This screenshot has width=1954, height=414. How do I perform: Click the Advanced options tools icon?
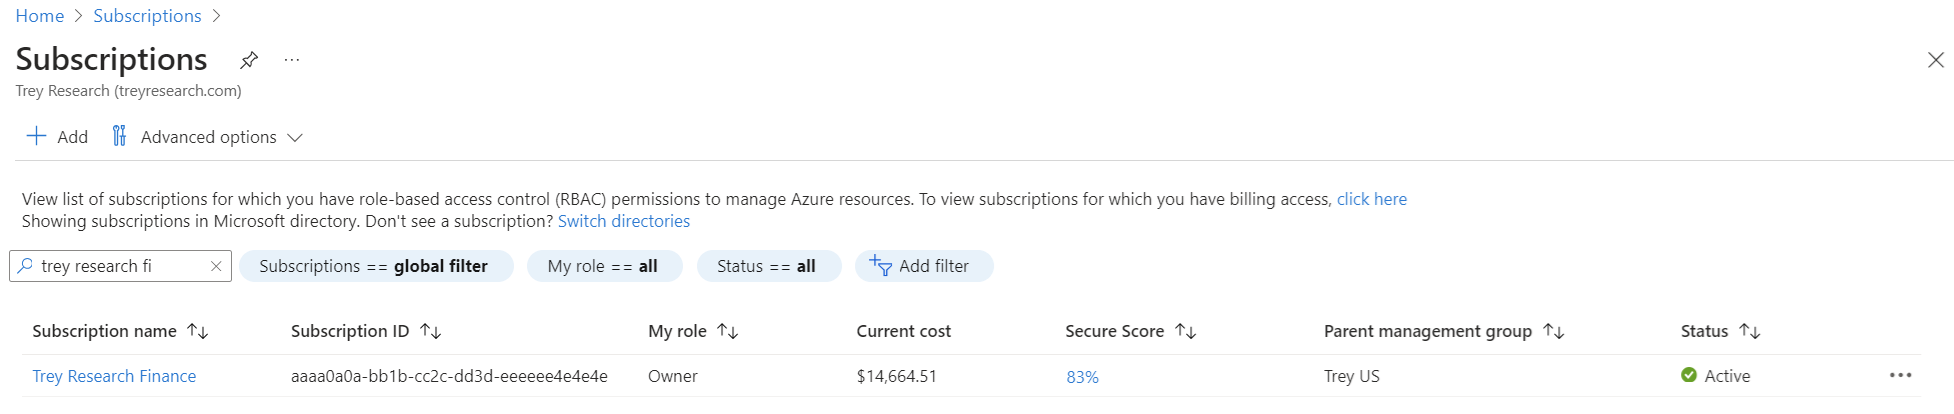pos(119,136)
